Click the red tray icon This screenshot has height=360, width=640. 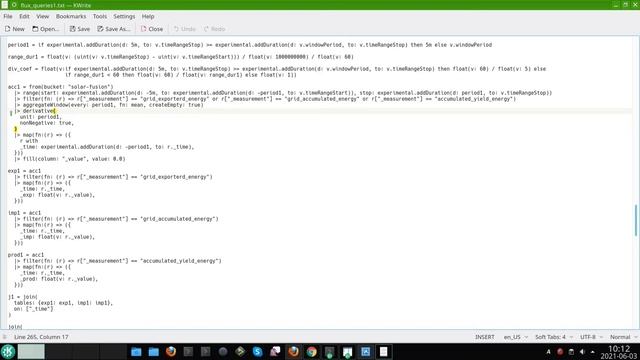[x=560, y=351]
